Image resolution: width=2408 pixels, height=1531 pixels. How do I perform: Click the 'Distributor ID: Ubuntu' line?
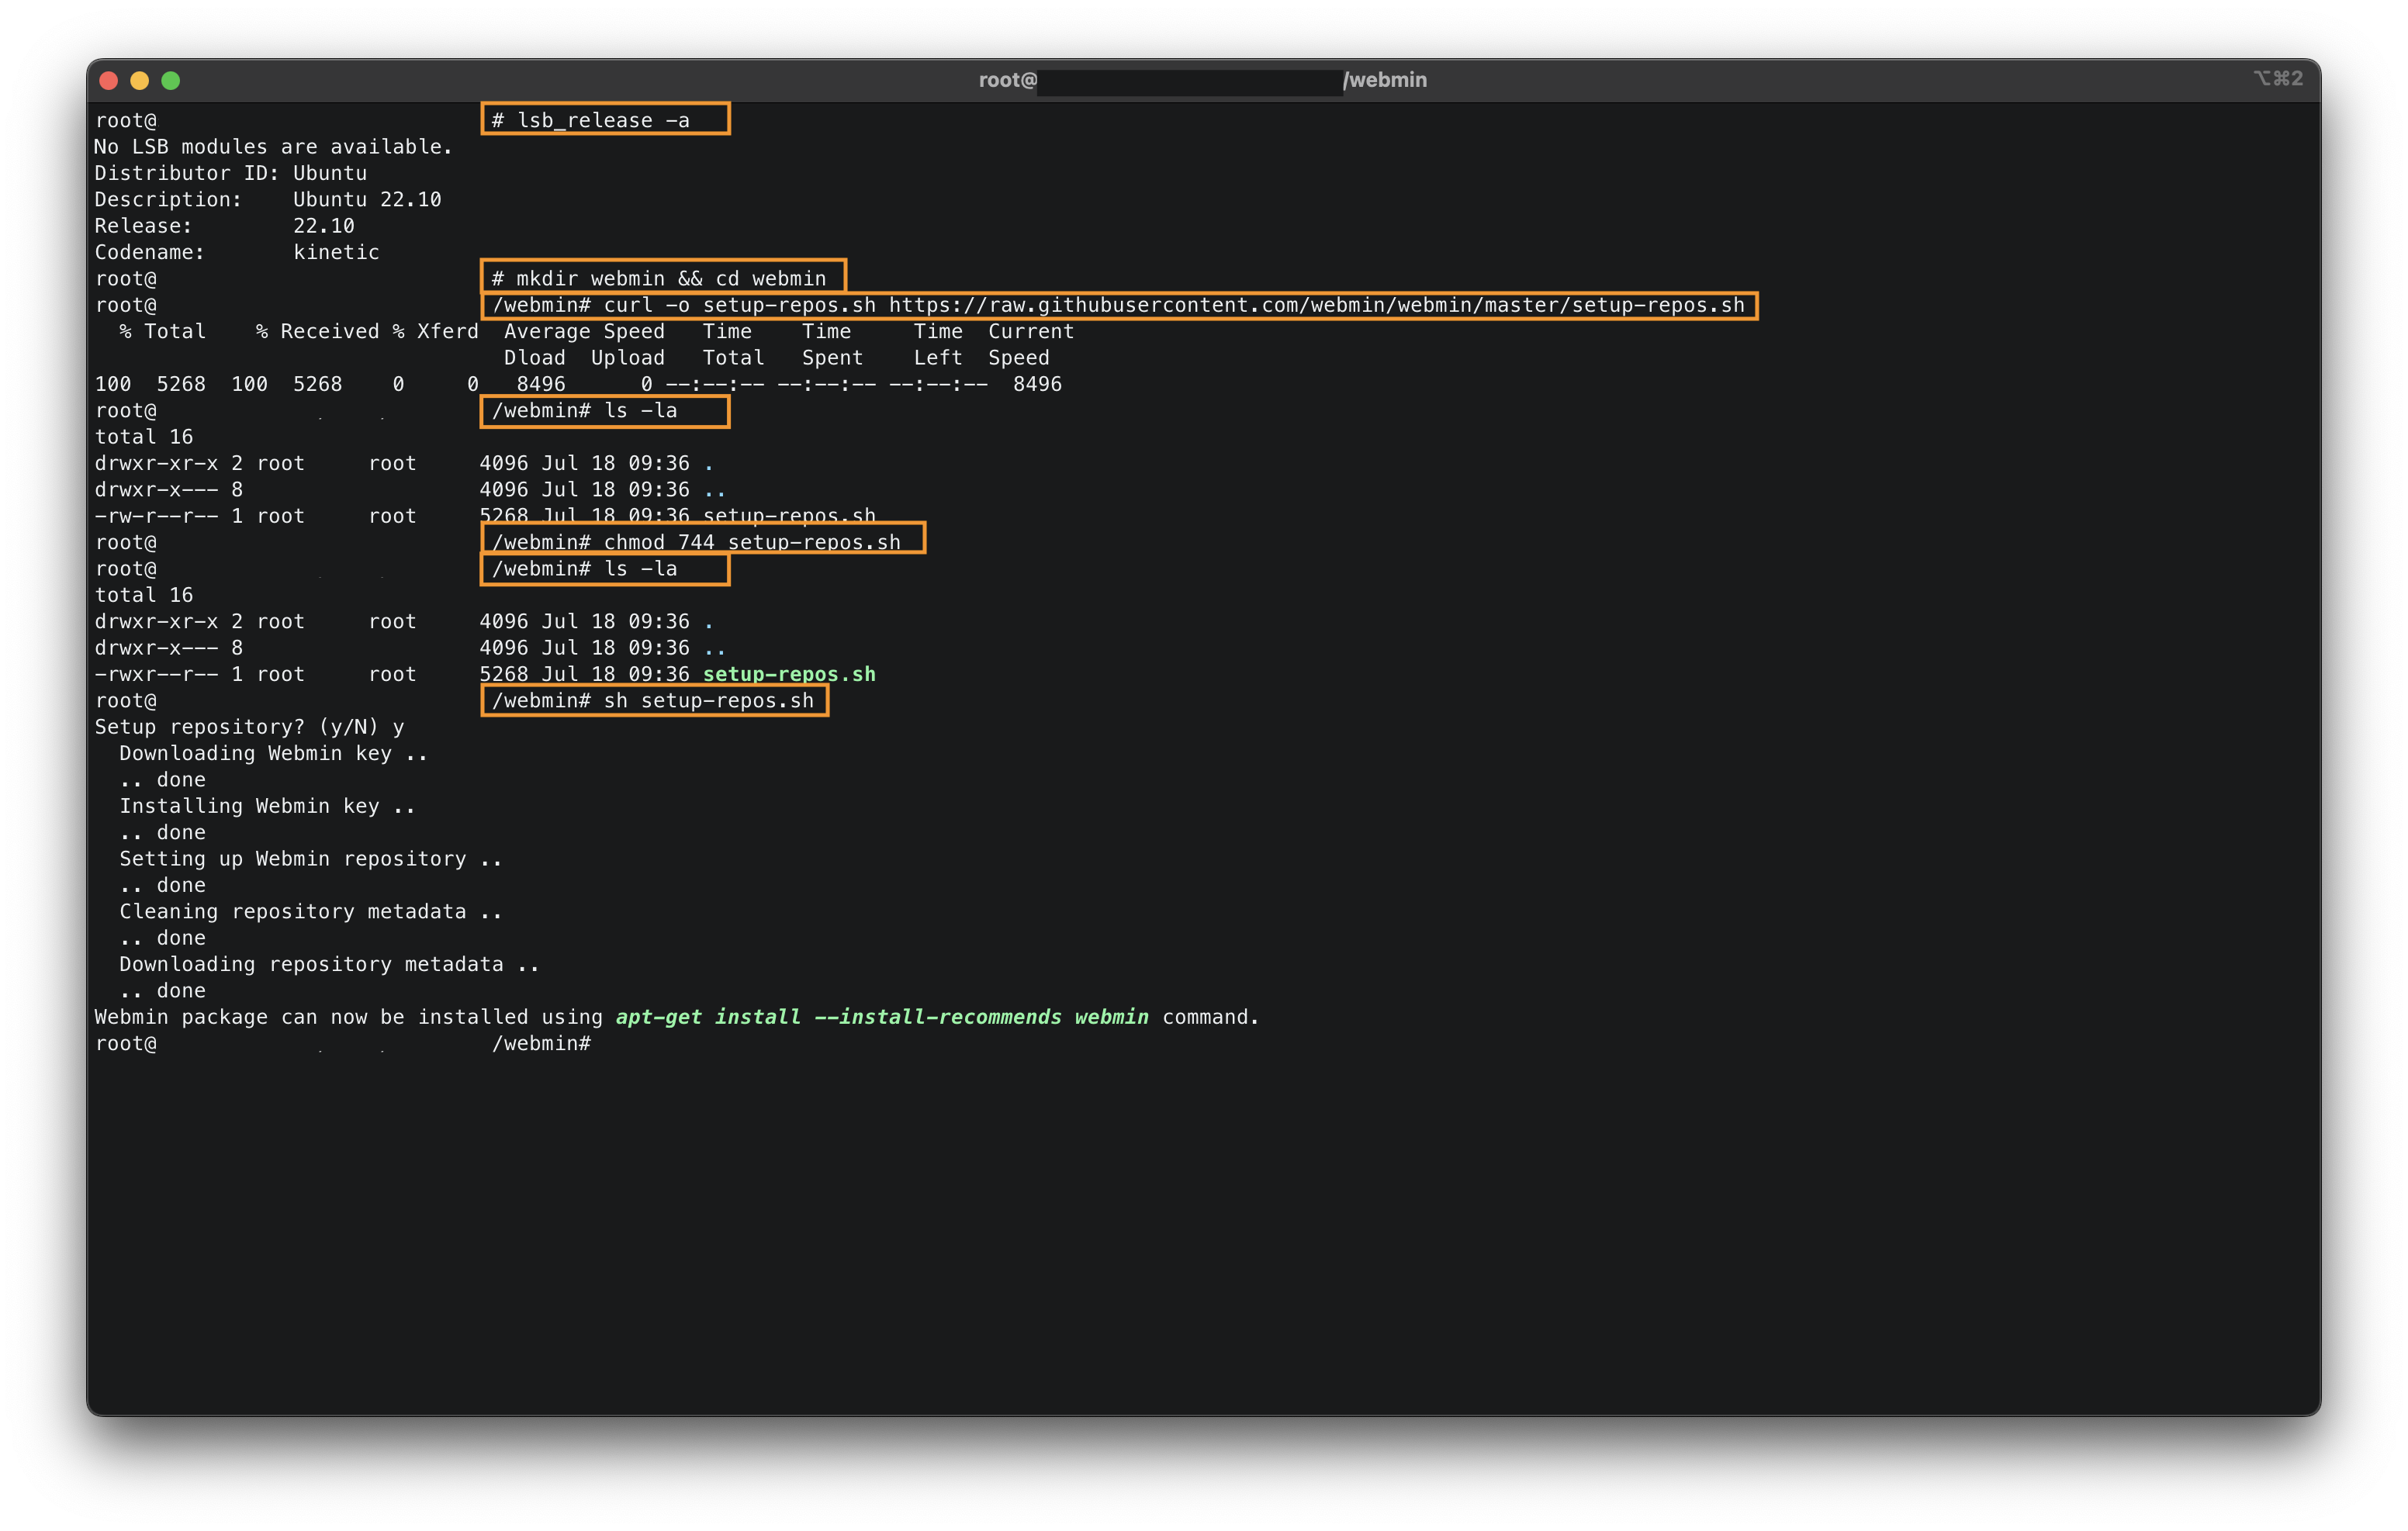(231, 173)
